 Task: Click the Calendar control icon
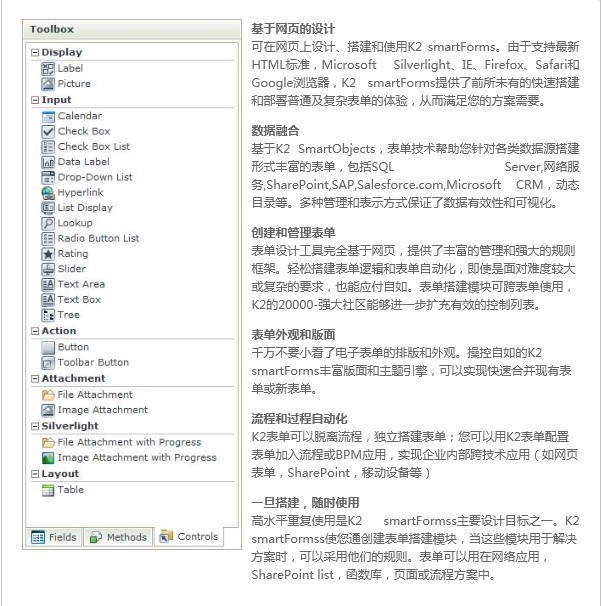tap(48, 116)
